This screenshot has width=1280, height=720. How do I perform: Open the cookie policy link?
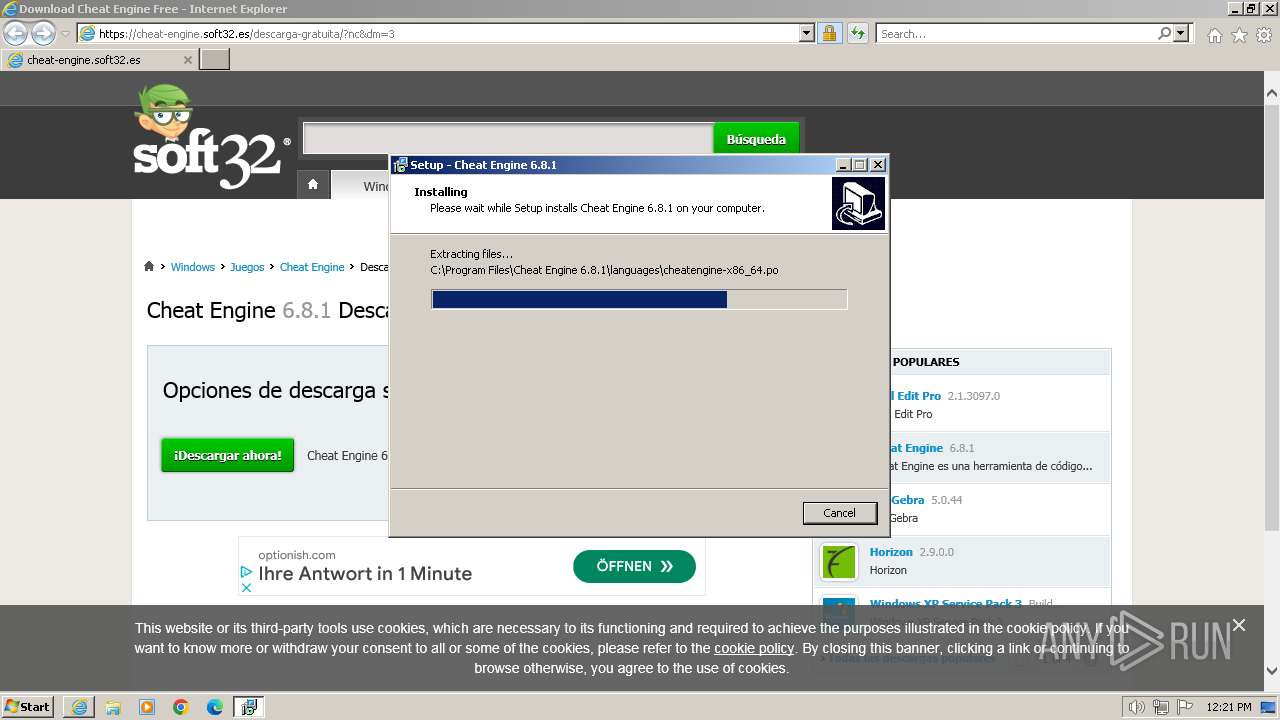click(754, 648)
